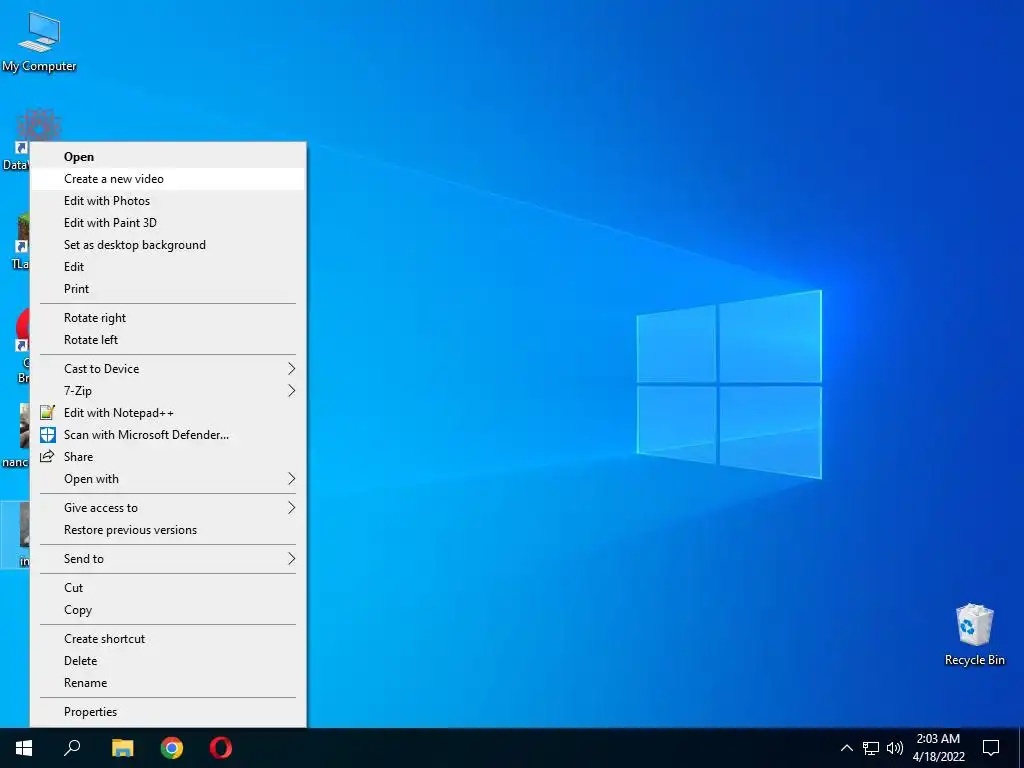Image resolution: width=1024 pixels, height=768 pixels.
Task: Open Properties from context menu
Action: point(168,712)
